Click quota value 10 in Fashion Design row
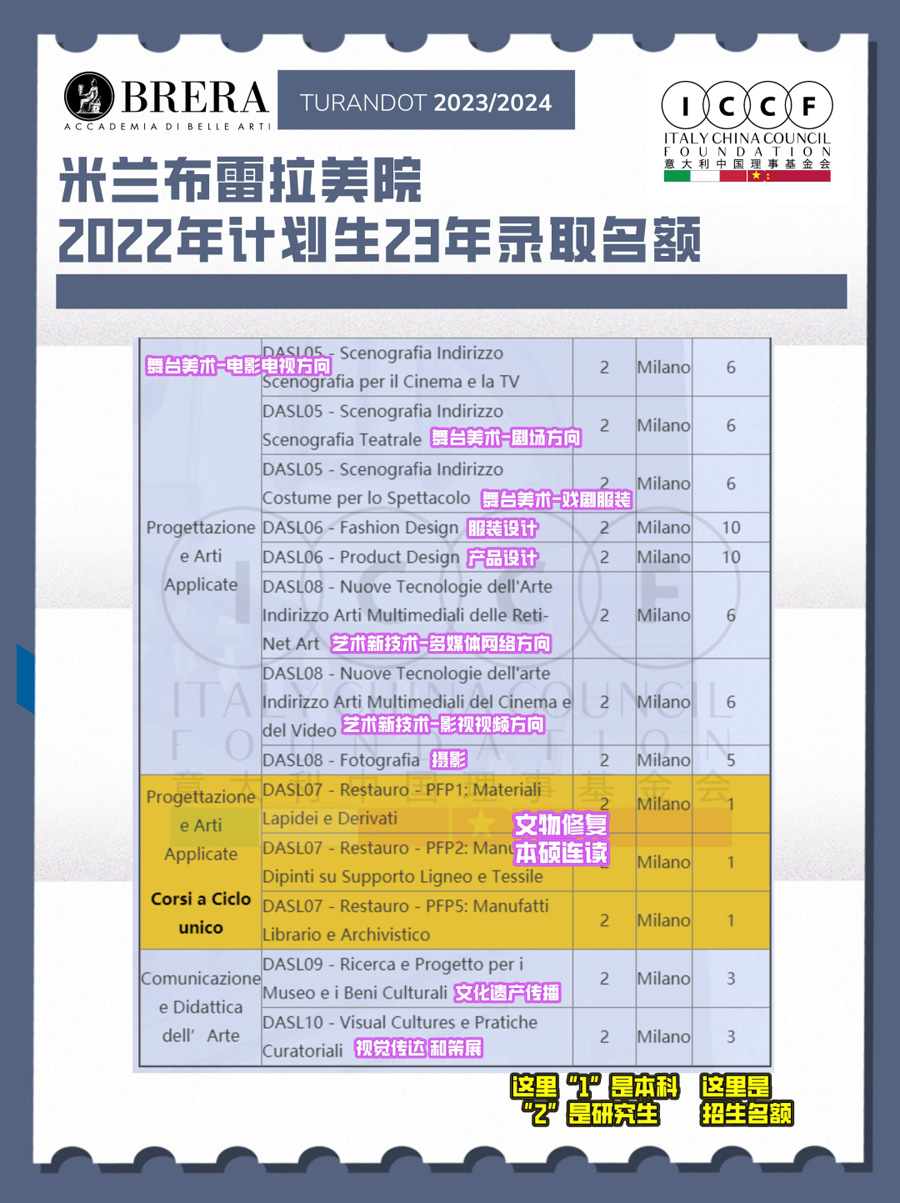The image size is (900, 1203). [731, 527]
